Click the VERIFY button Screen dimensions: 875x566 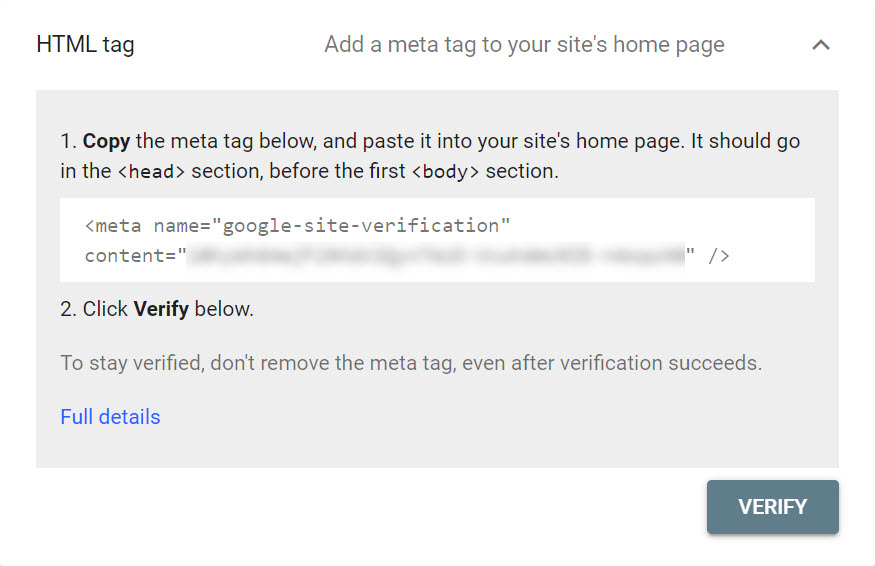772,507
